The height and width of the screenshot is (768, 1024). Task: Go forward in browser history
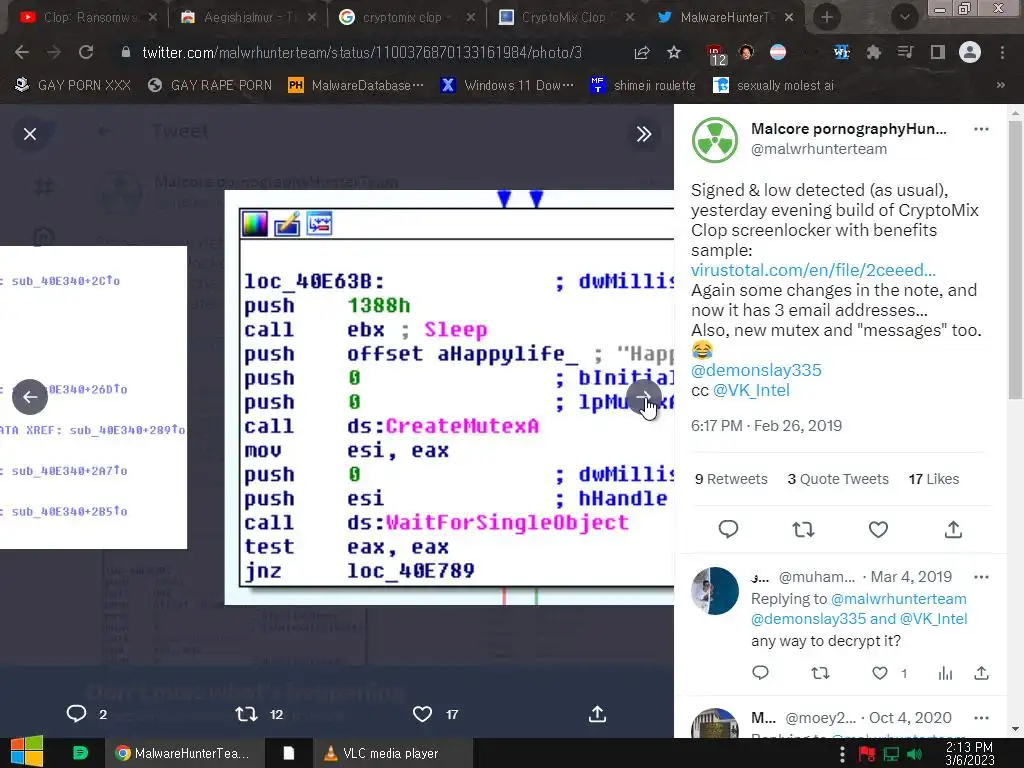(x=54, y=52)
